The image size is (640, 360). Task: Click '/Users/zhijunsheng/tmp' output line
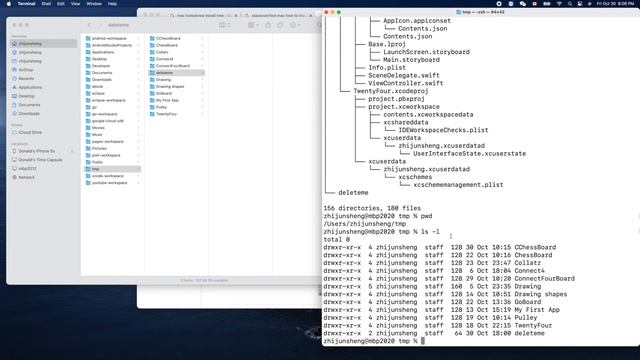coord(365,224)
